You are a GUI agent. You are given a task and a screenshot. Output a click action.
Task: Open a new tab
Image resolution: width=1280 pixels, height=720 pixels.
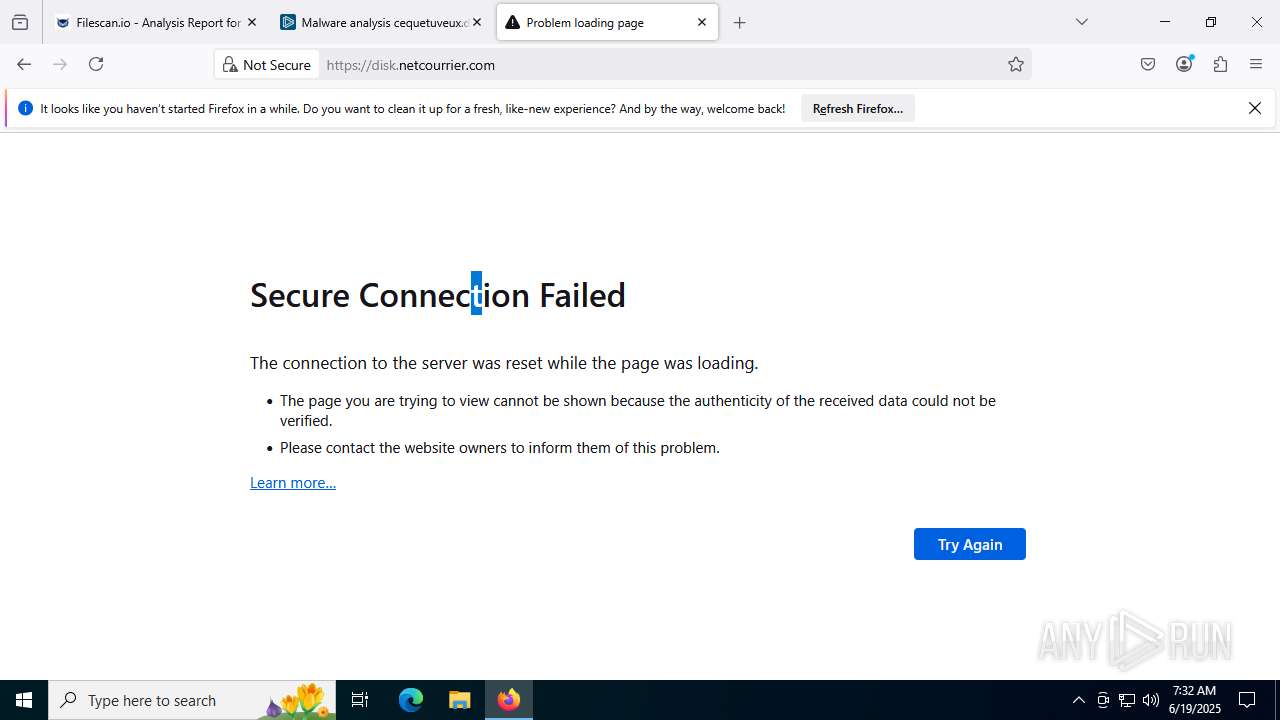click(x=740, y=22)
